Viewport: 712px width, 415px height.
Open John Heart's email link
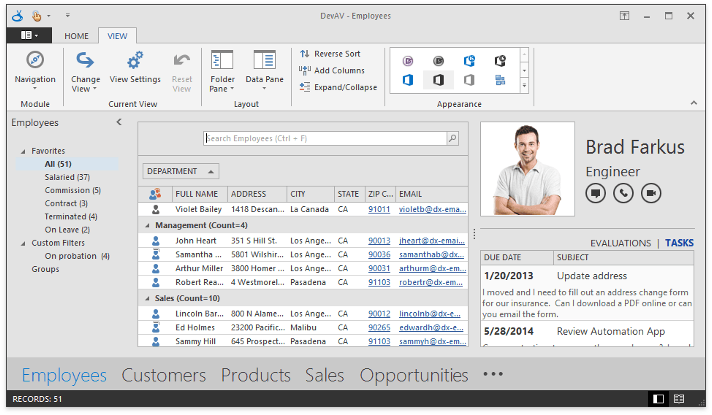pyautogui.click(x=432, y=241)
